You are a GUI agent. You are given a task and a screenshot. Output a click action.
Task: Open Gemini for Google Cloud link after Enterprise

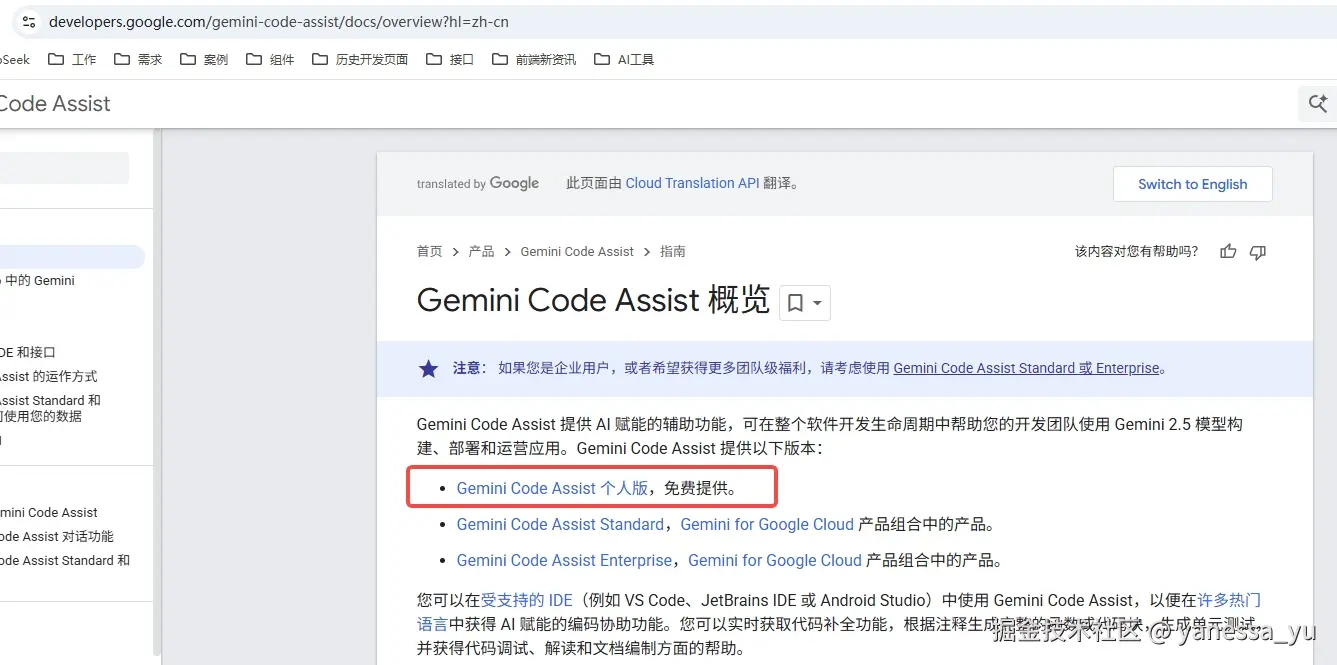point(775,560)
